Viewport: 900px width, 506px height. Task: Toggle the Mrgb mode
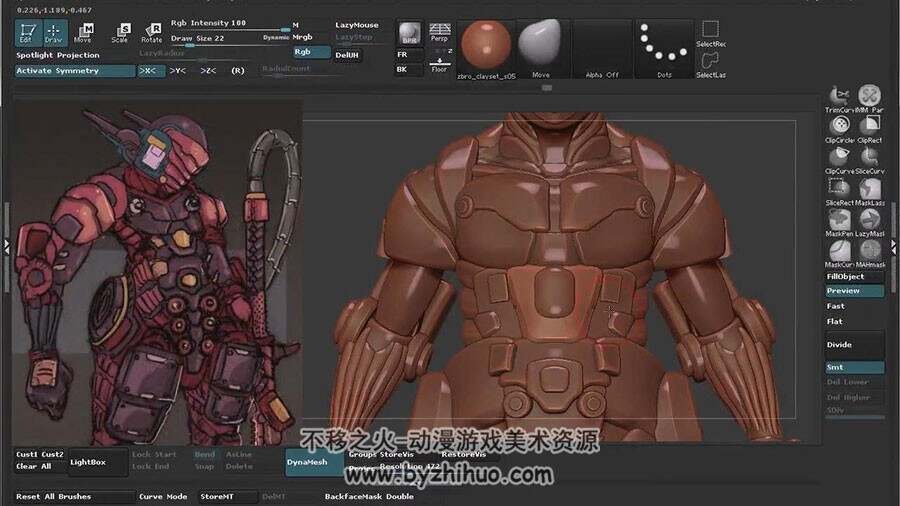pos(302,37)
